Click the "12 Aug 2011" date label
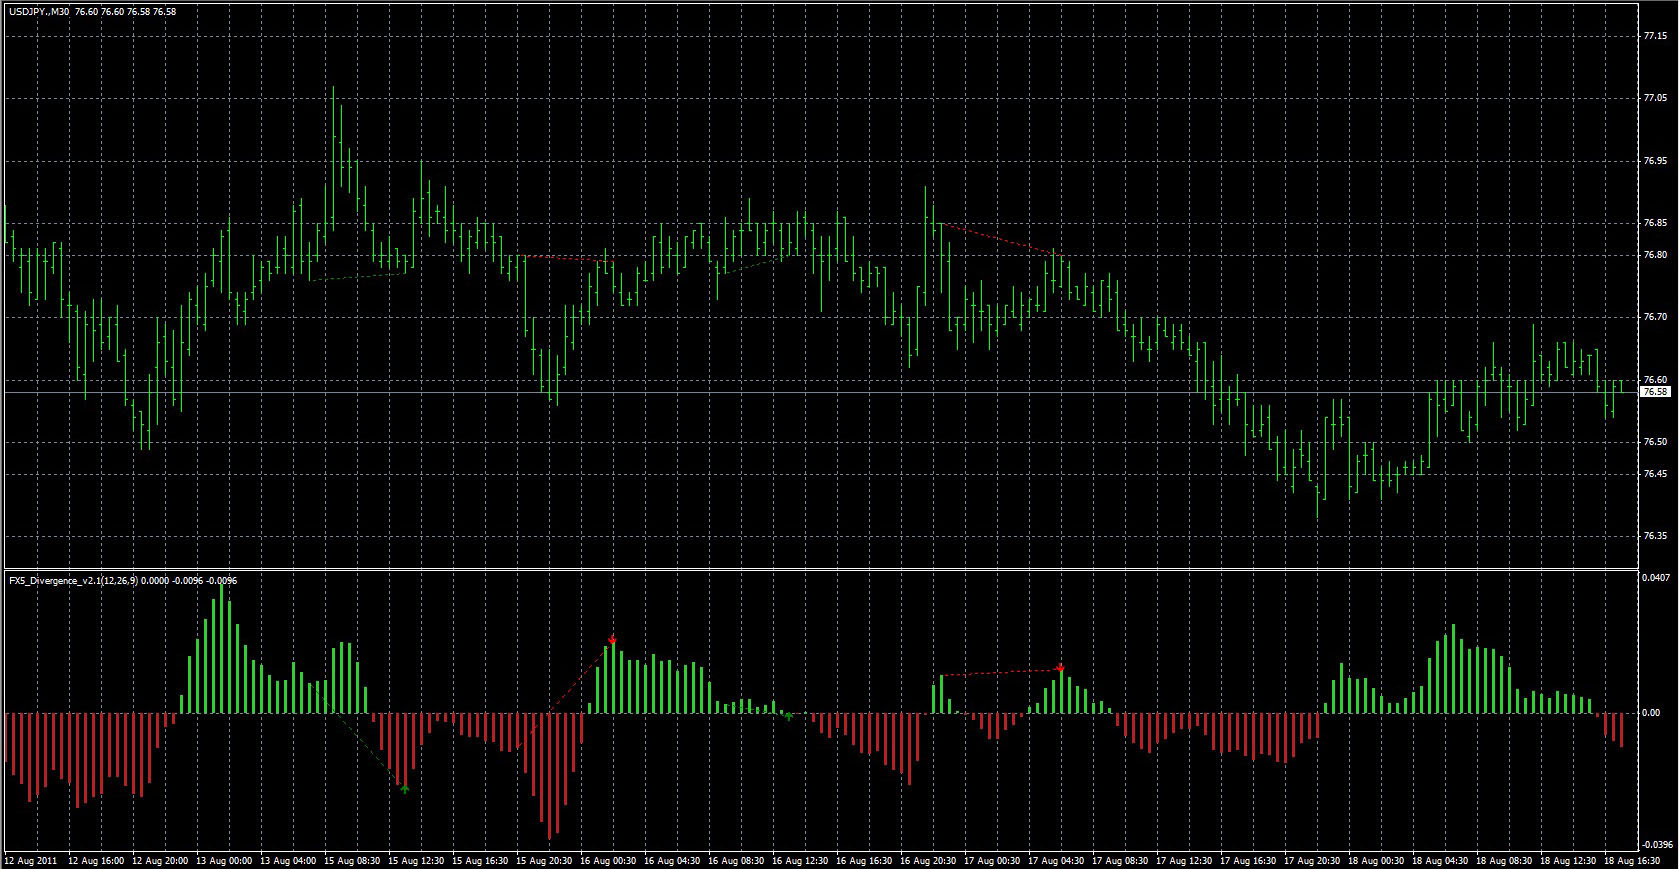 pos(29,860)
